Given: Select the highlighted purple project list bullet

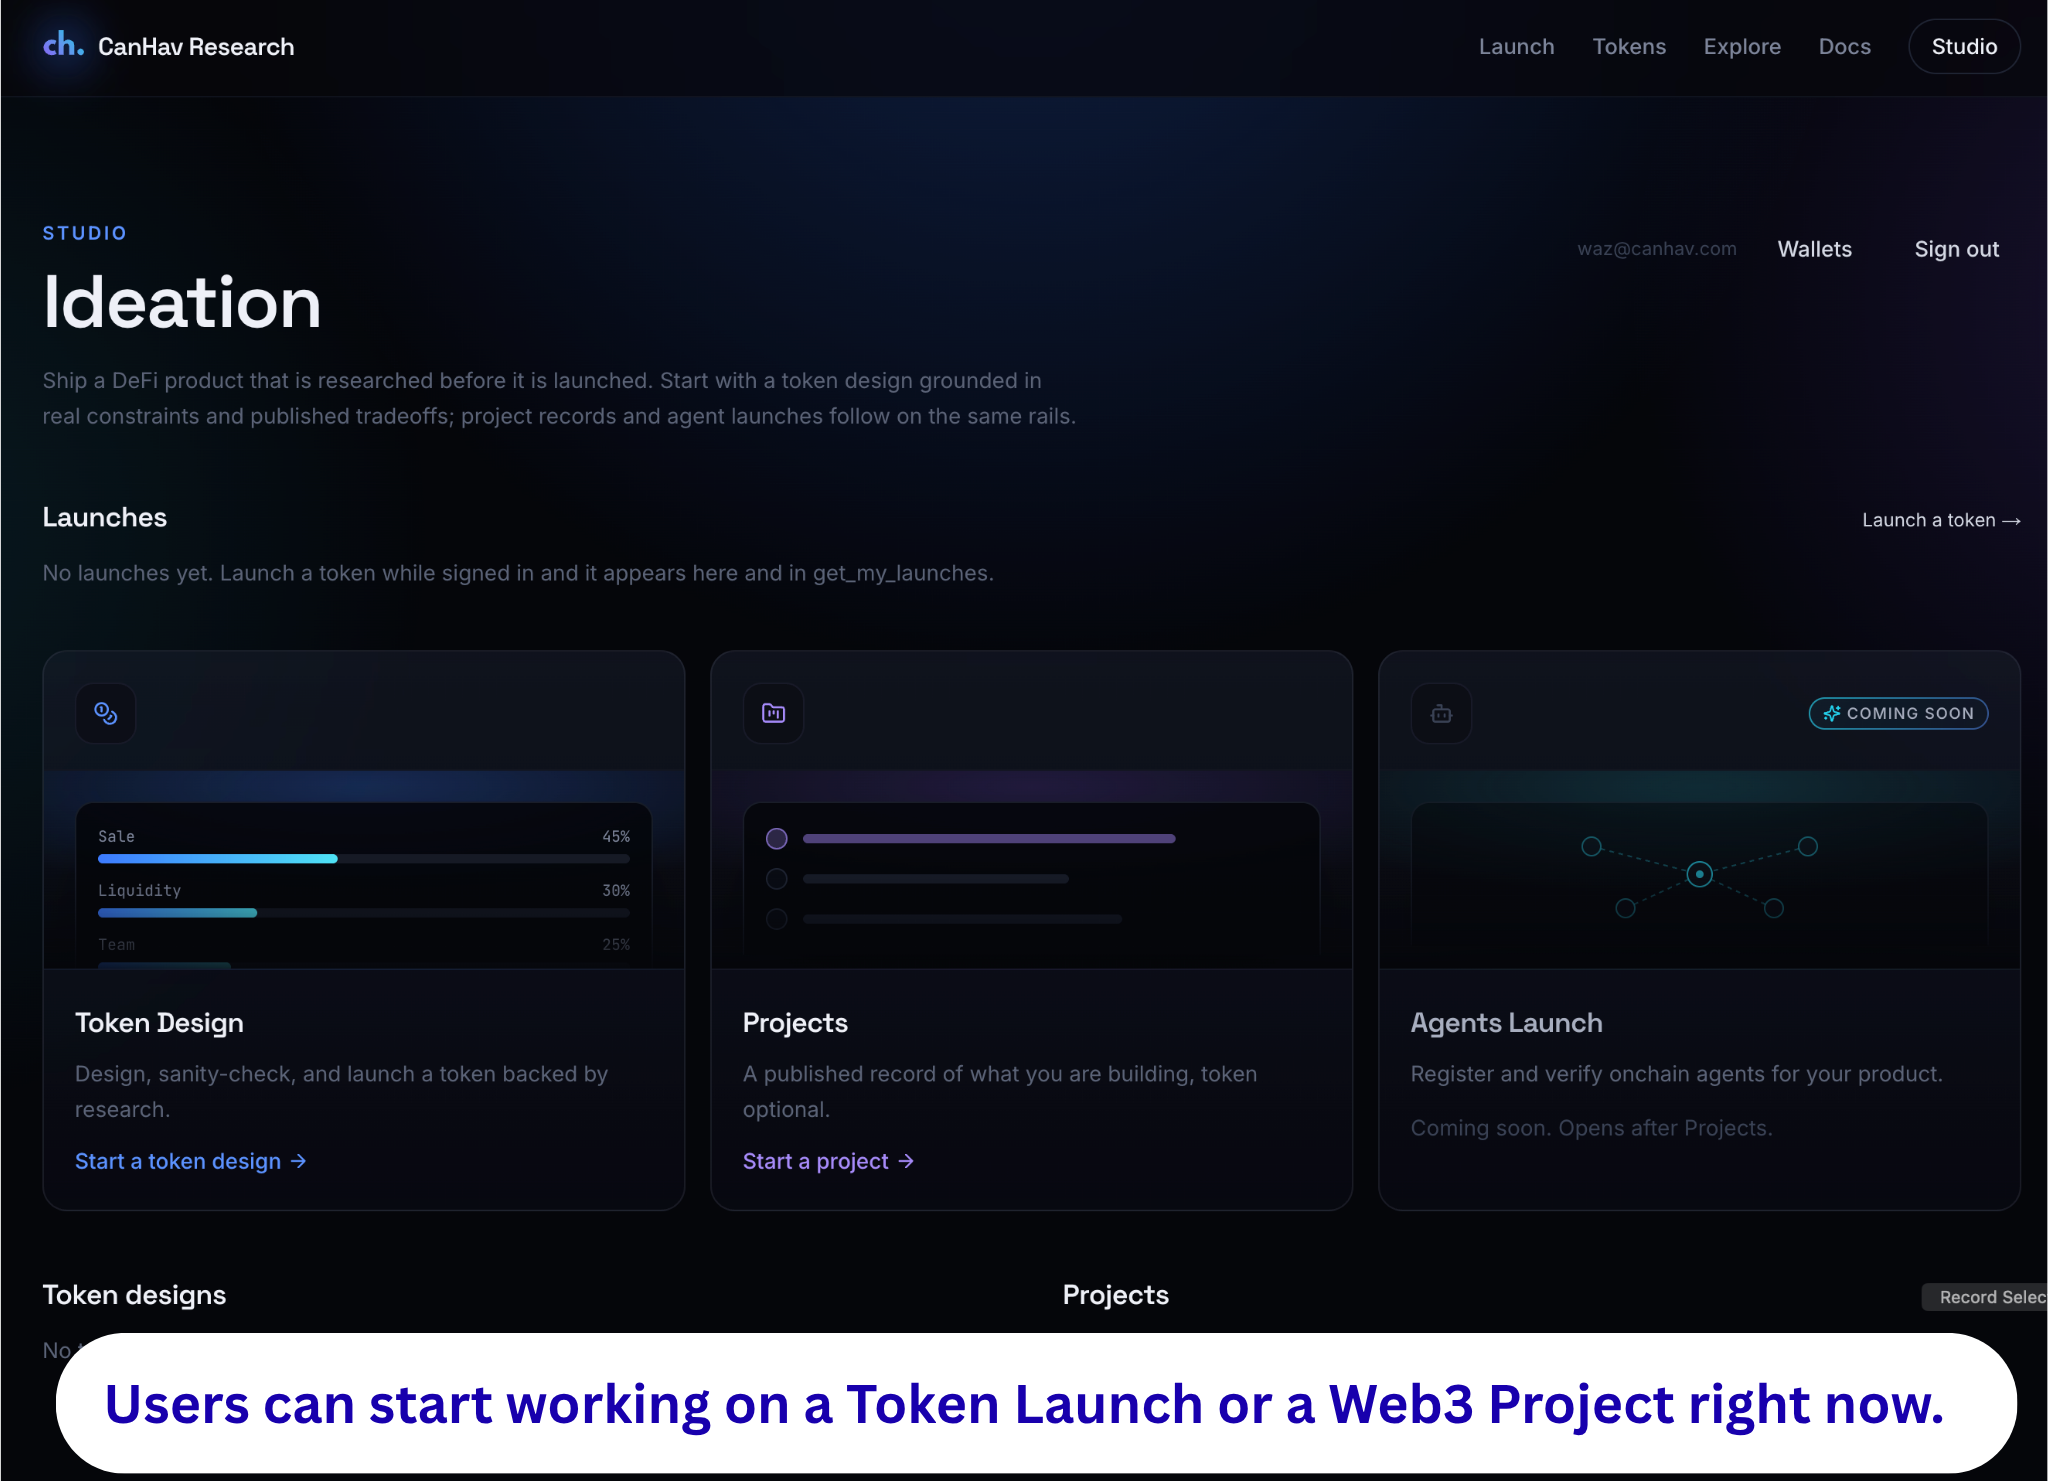Looking at the screenshot, I should (777, 838).
